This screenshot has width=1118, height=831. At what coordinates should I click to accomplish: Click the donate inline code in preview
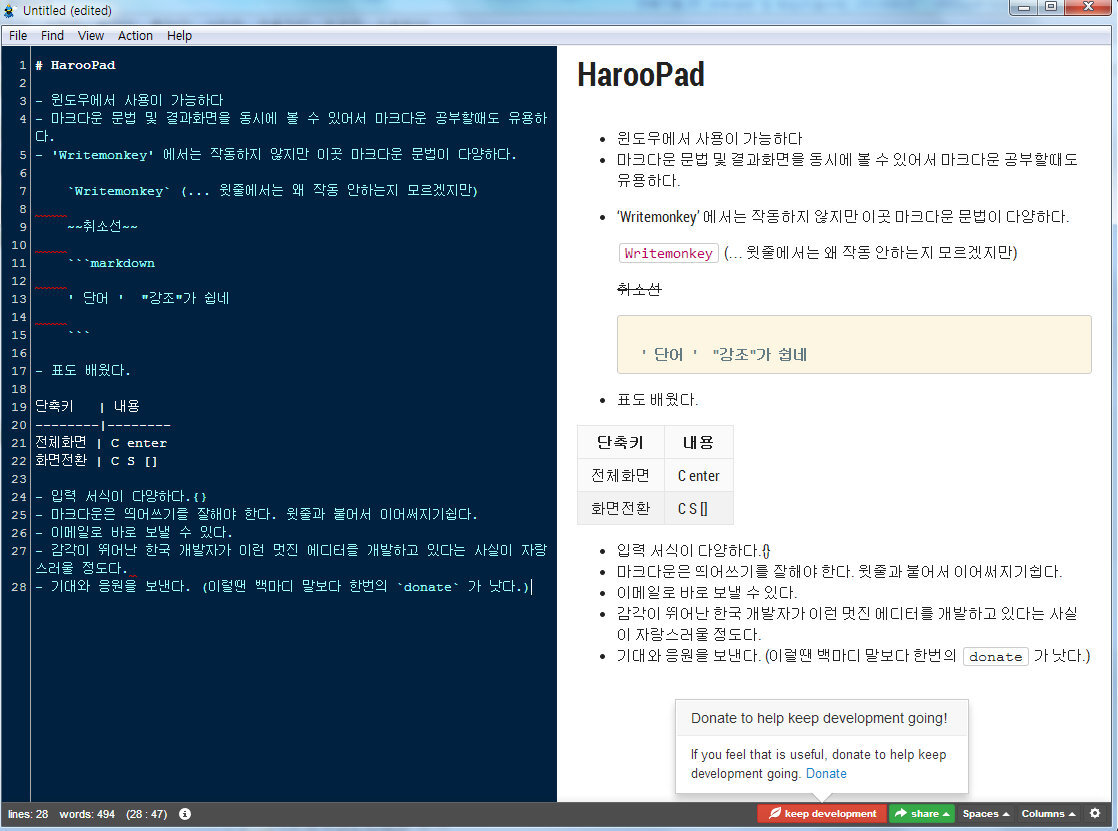tap(995, 656)
